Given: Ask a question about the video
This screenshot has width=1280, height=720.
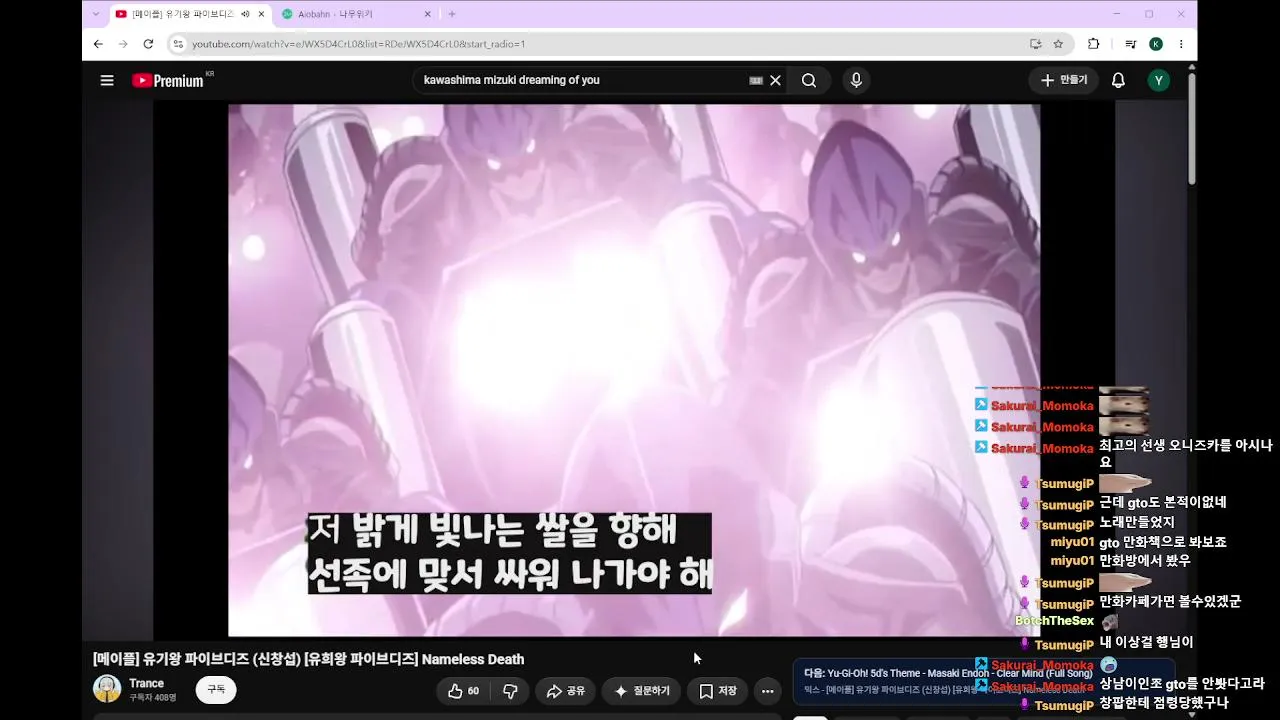Looking at the screenshot, I should tap(641, 691).
